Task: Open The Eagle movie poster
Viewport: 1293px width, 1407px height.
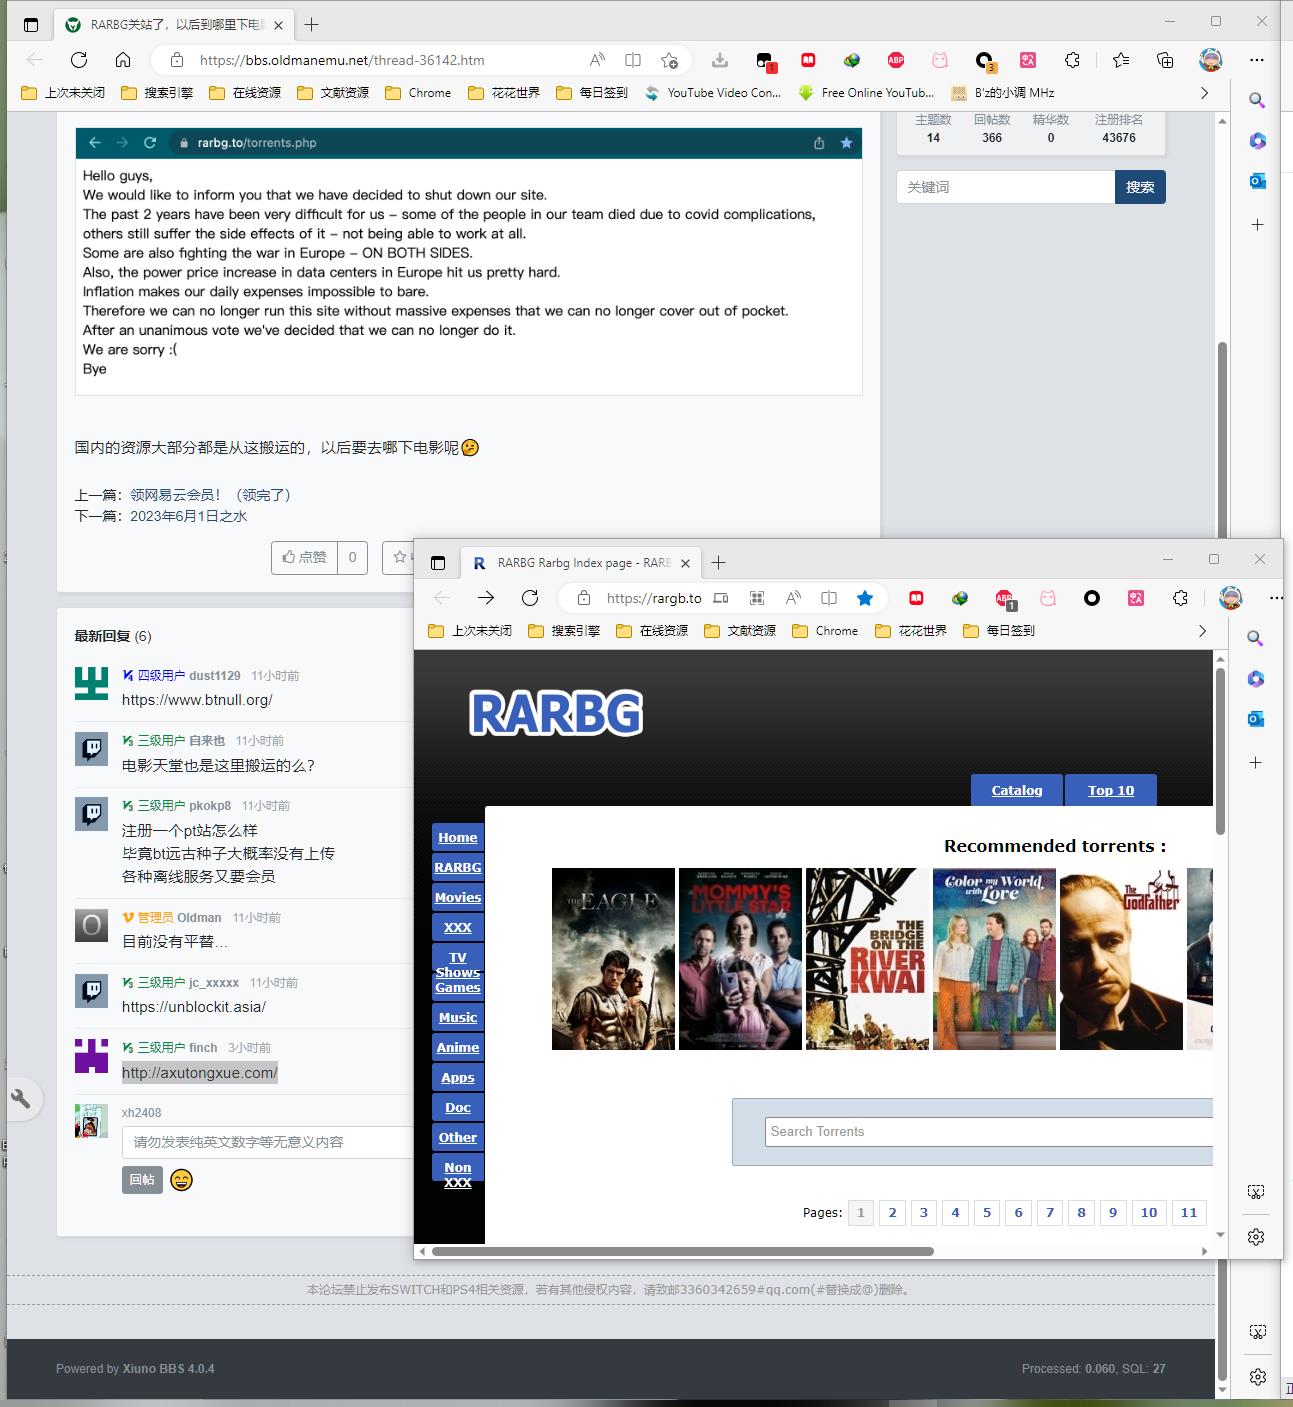Action: pos(613,959)
